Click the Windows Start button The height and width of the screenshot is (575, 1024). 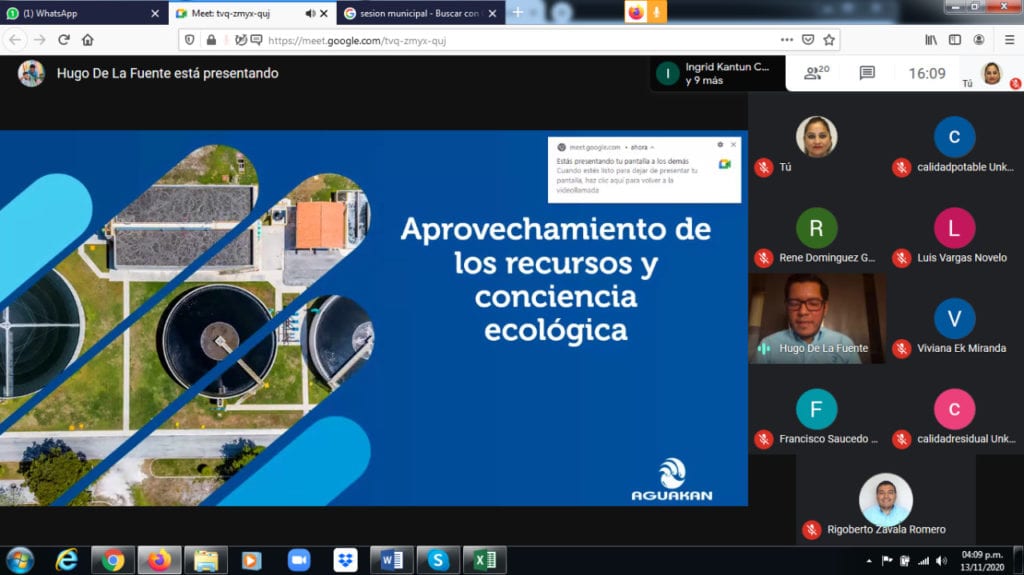20,559
